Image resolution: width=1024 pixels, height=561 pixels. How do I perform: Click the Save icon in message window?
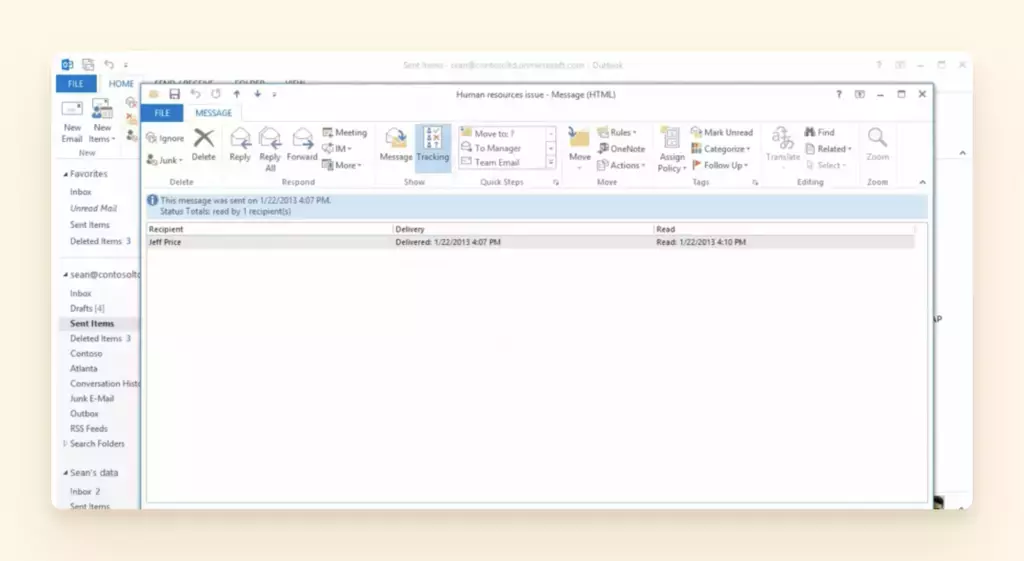point(174,94)
